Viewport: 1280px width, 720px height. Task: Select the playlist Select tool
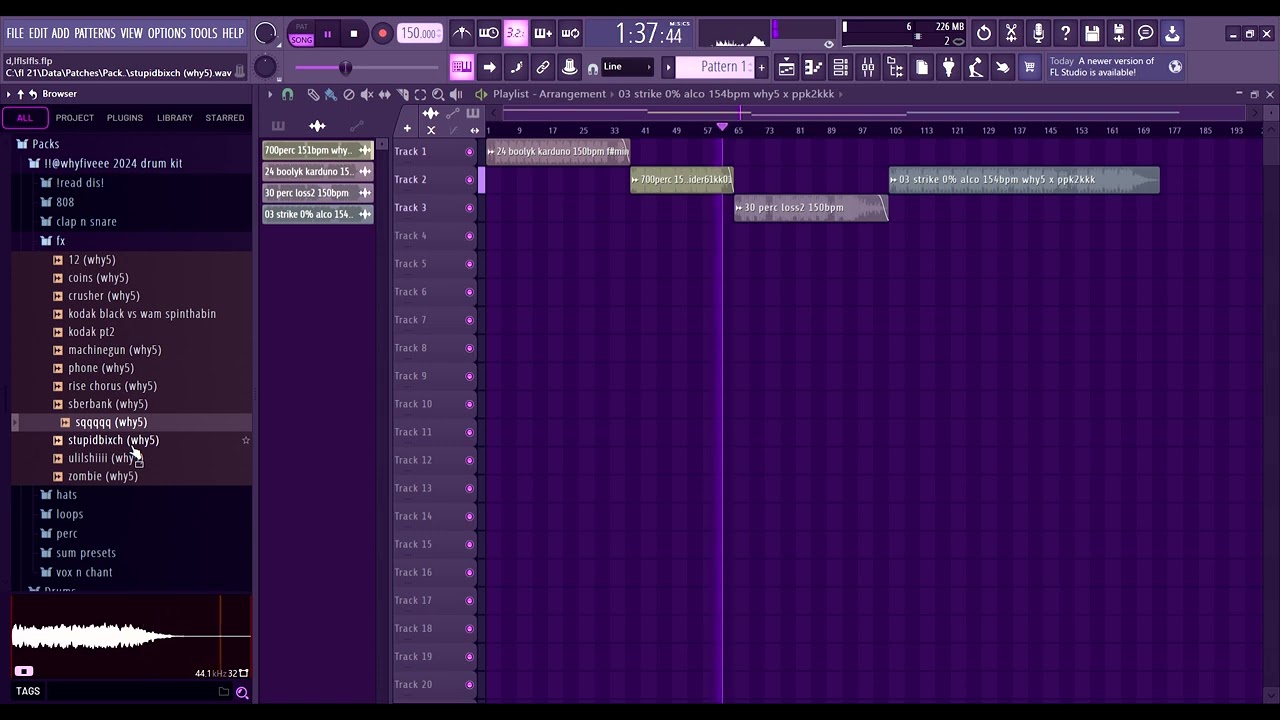coord(420,94)
